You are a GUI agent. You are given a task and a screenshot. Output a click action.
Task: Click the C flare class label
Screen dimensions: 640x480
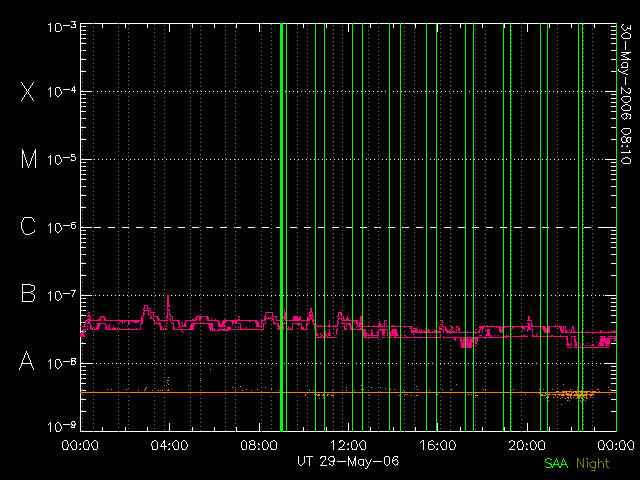(28, 226)
